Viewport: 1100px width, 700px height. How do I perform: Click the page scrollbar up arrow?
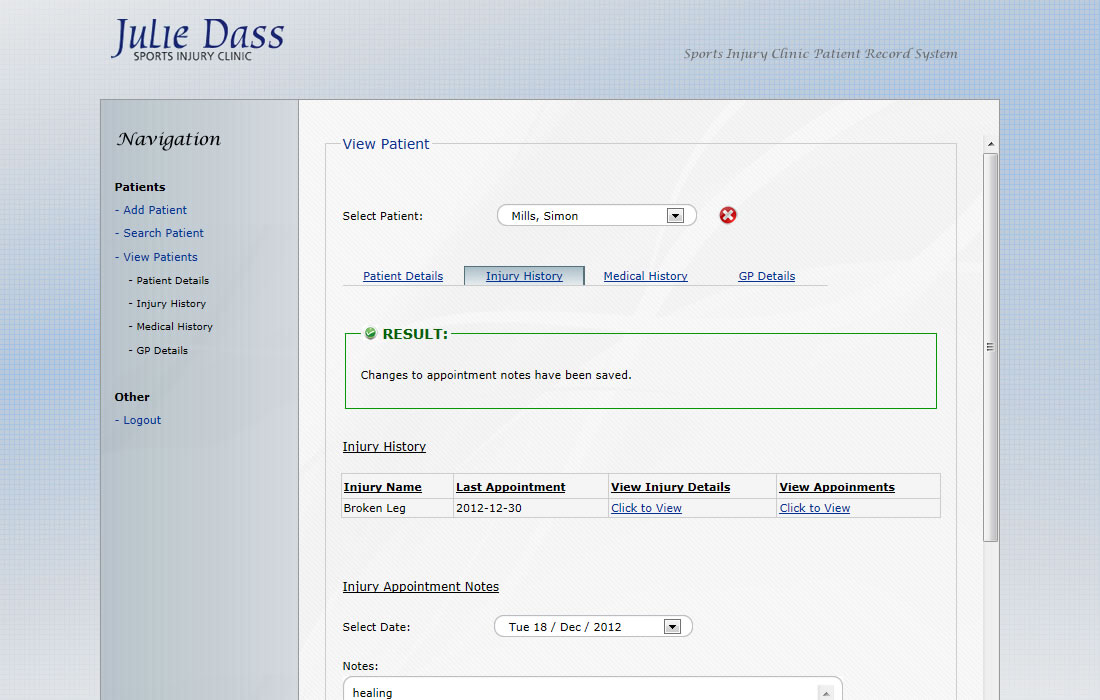tap(990, 145)
